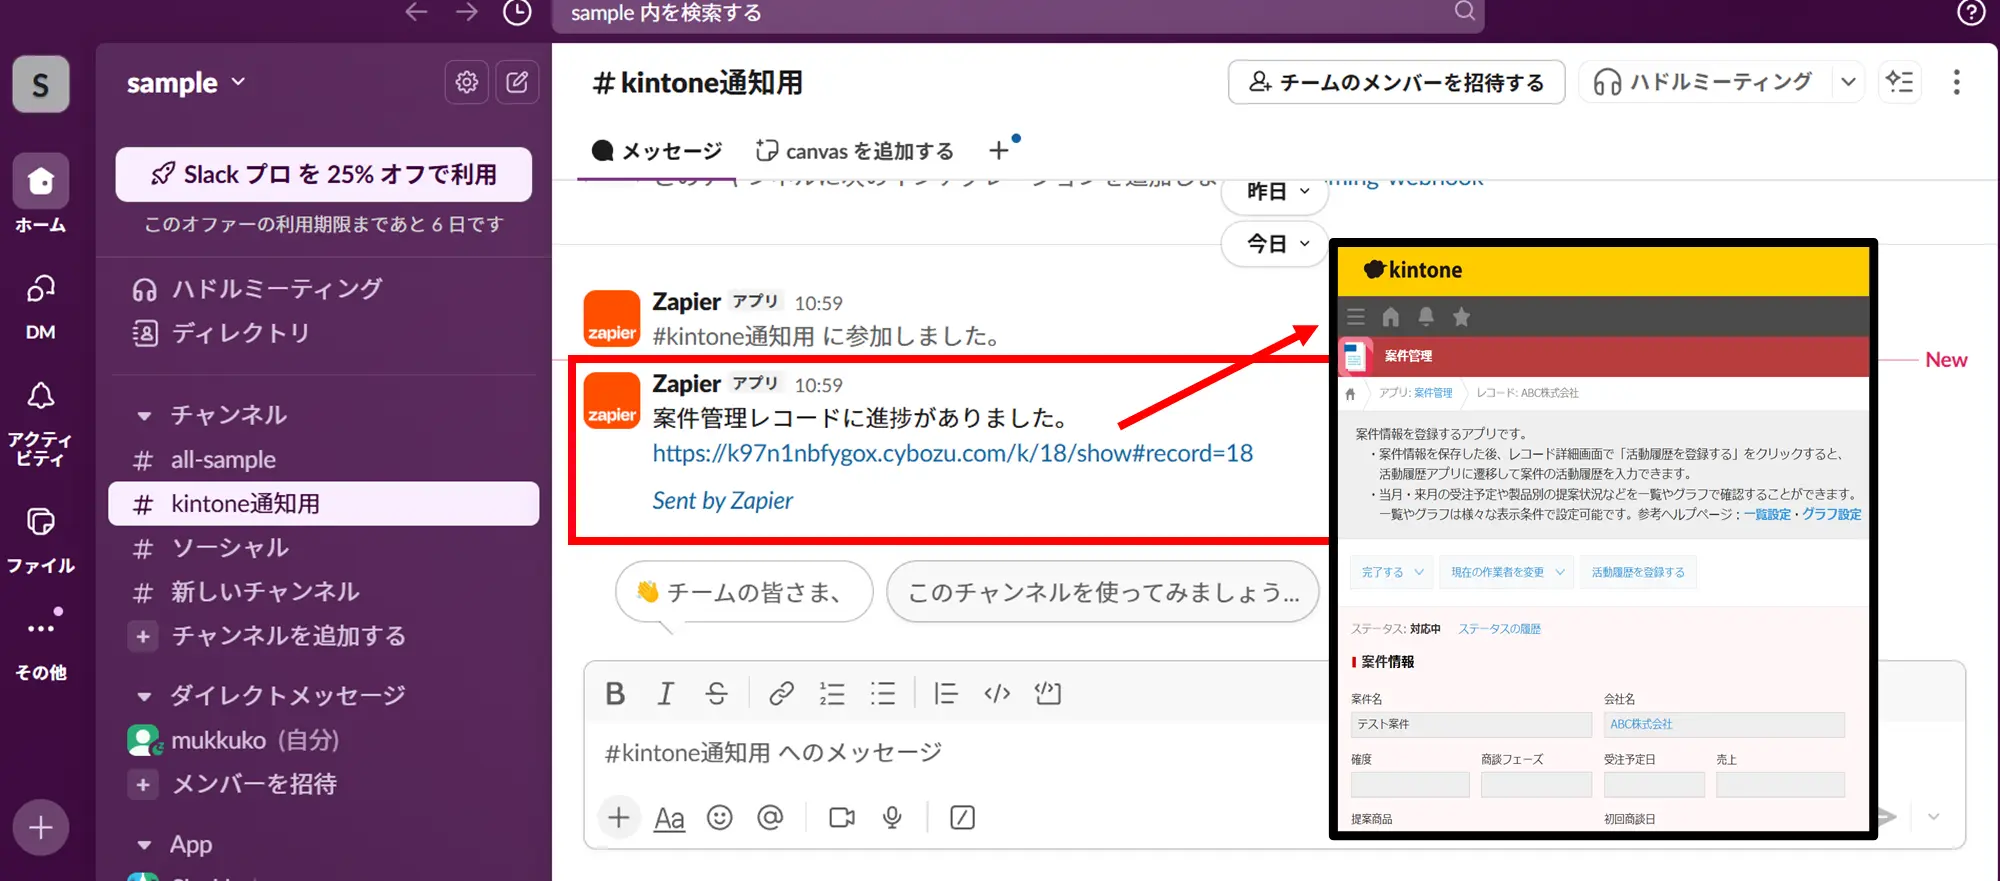Open the sample workspace dropdown menu
Screen dimensions: 2000x881
tap(186, 82)
